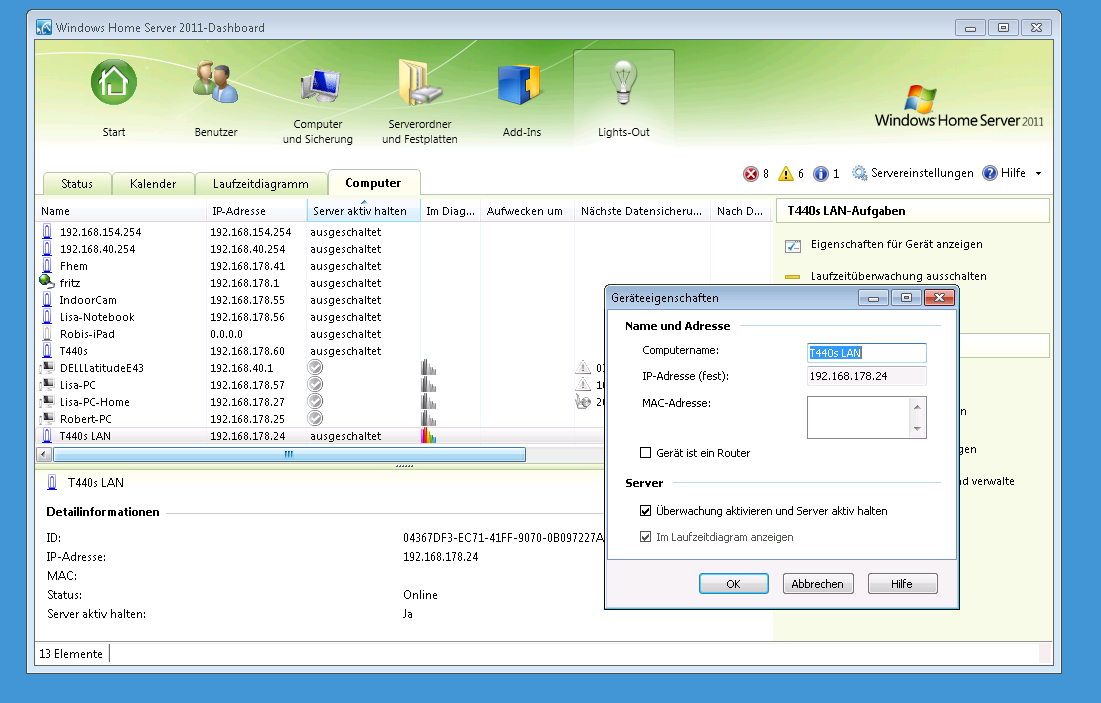The width and height of the screenshot is (1101, 703).
Task: Click the Computername text field
Action: pyautogui.click(x=866, y=353)
